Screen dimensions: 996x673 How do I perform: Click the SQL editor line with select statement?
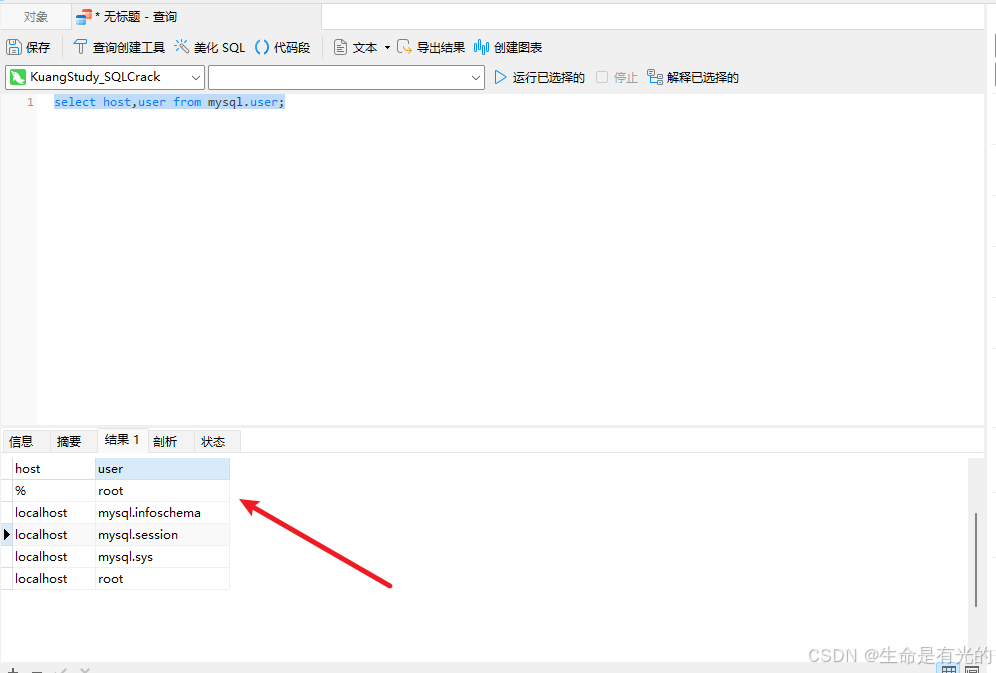coord(169,102)
